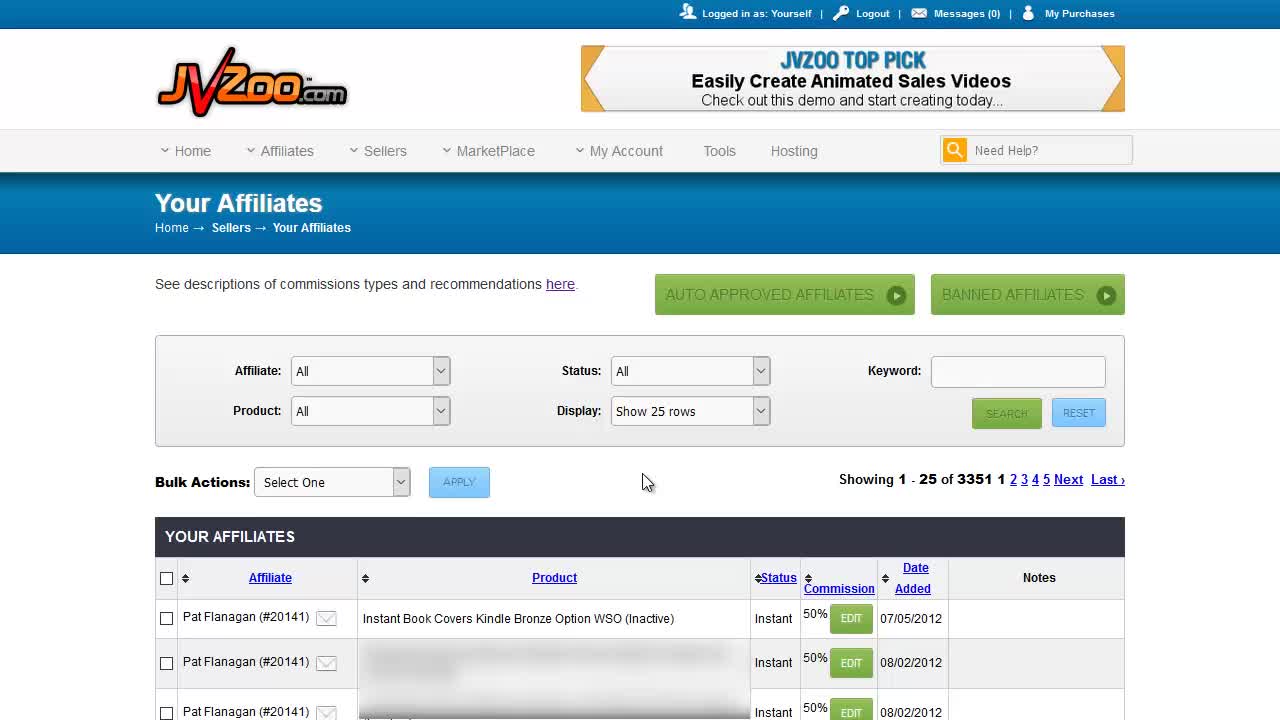
Task: Click mail icon in second Pat Flanagan row
Action: coord(326,663)
